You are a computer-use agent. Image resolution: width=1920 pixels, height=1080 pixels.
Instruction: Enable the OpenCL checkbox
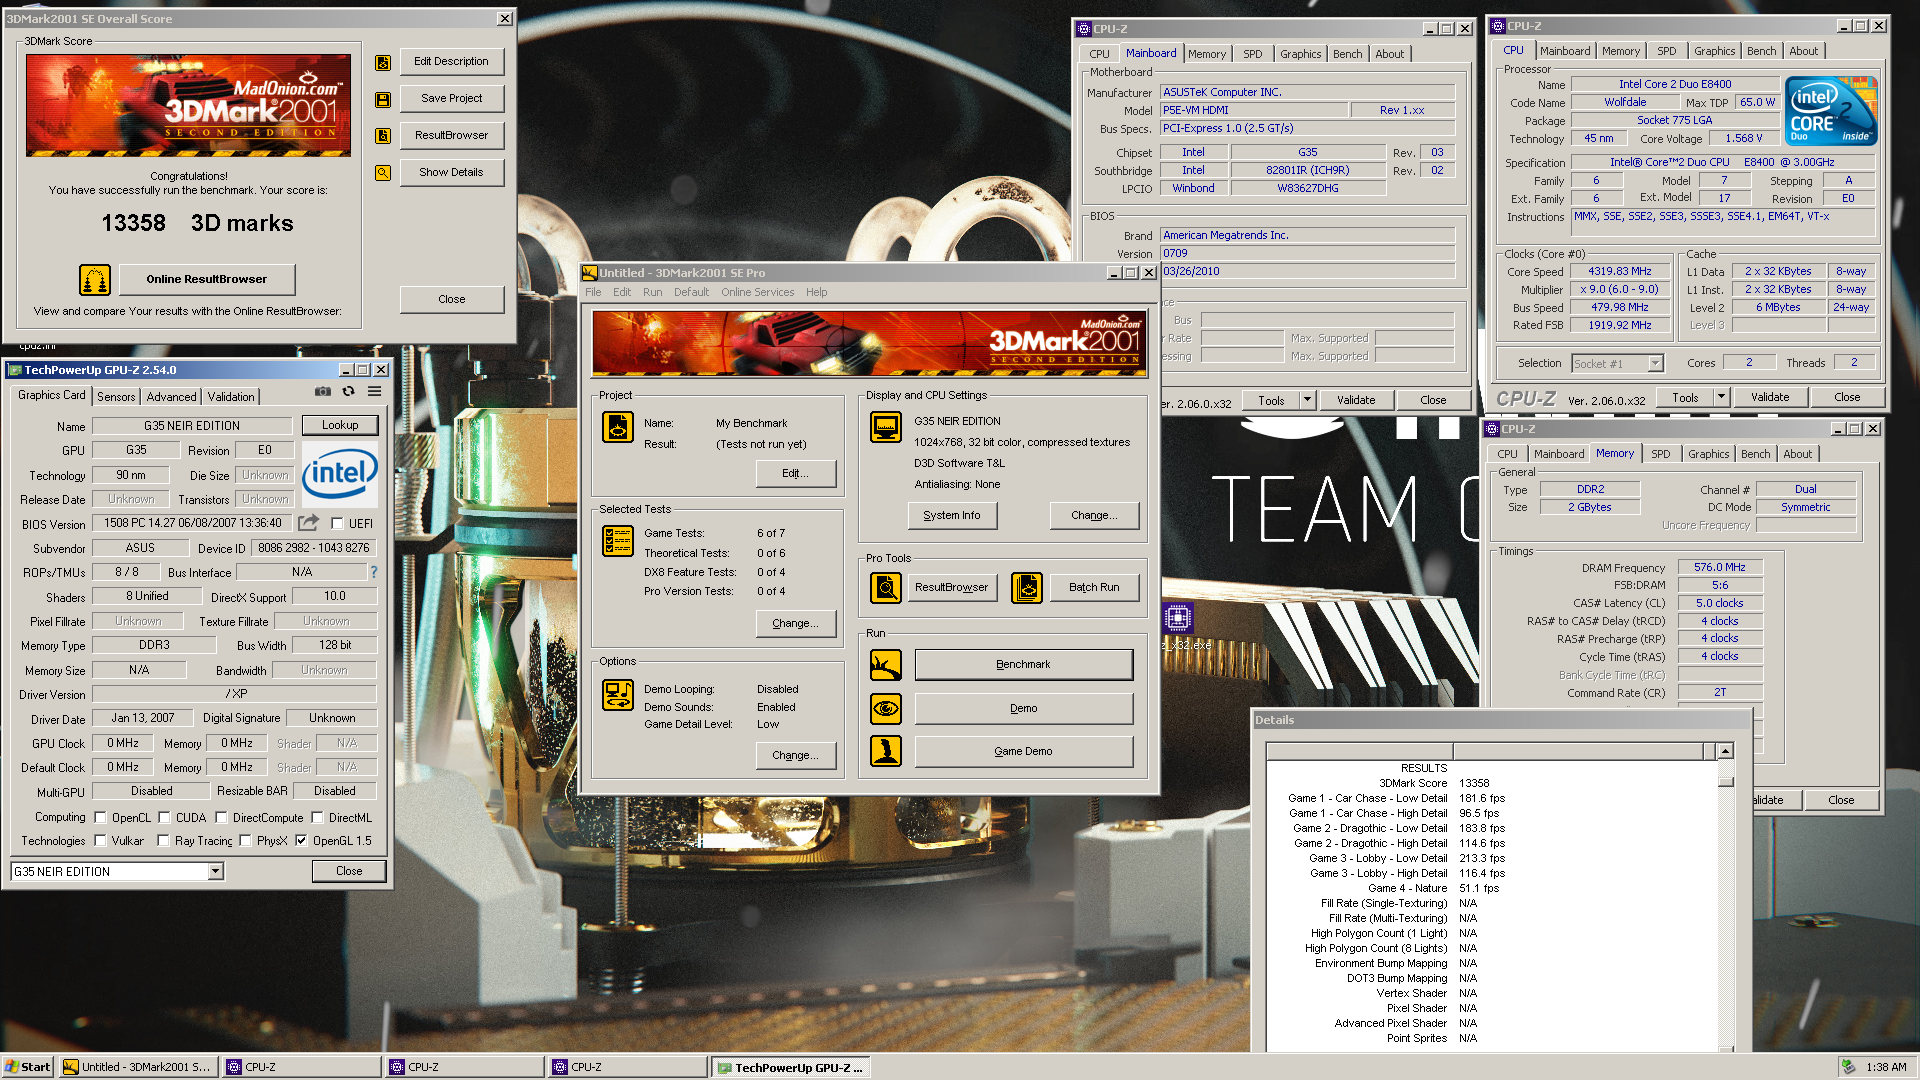[100, 818]
